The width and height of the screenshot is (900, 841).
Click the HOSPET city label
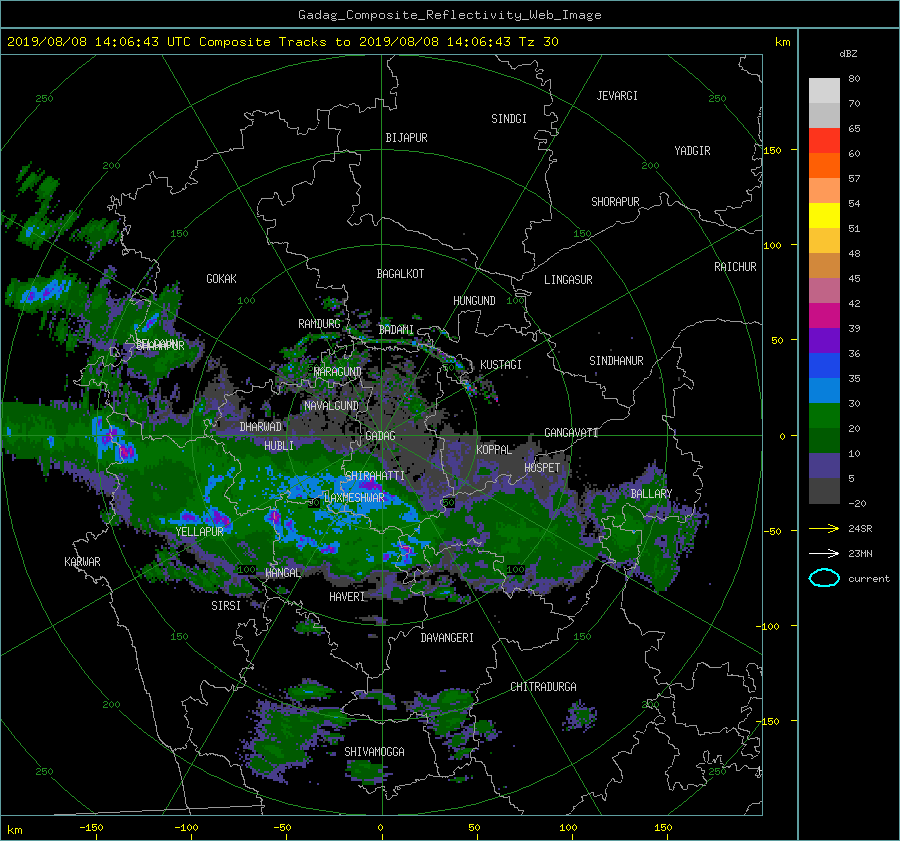(x=542, y=468)
